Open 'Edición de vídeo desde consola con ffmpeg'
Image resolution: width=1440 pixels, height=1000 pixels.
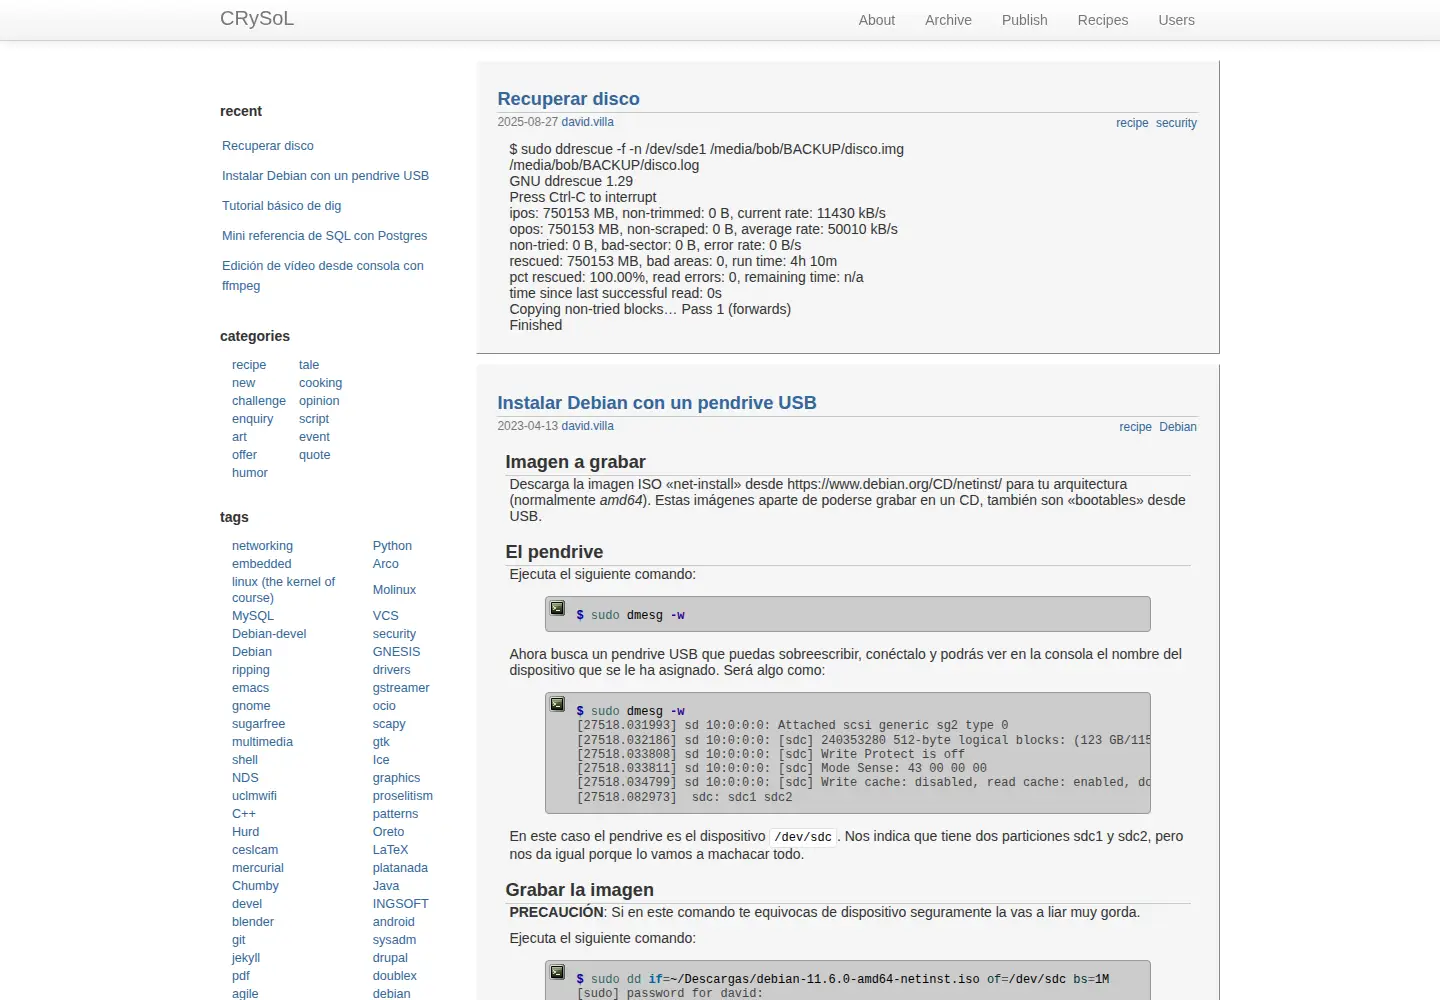point(323,276)
